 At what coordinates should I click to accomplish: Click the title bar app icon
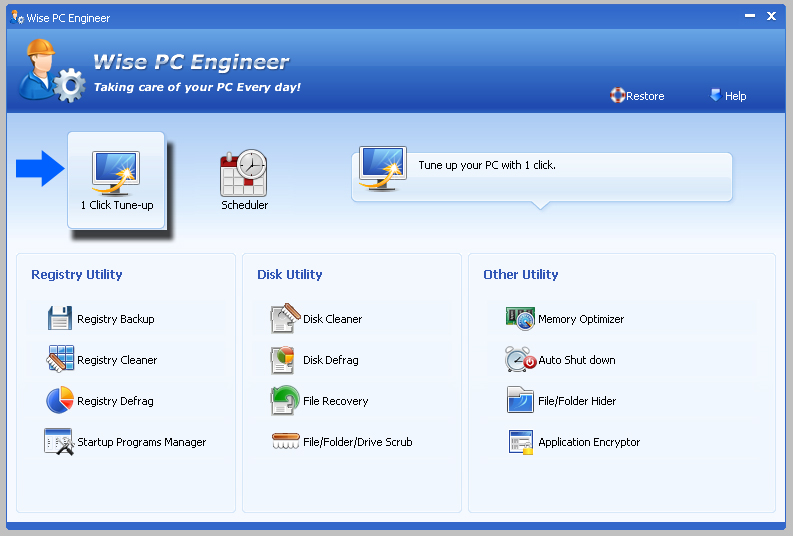(17, 18)
